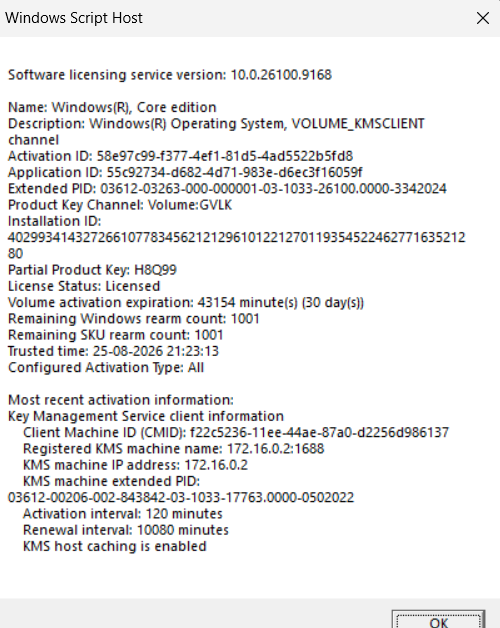The height and width of the screenshot is (628, 500).
Task: Click the Volume activation expiration line
Action: (x=186, y=302)
